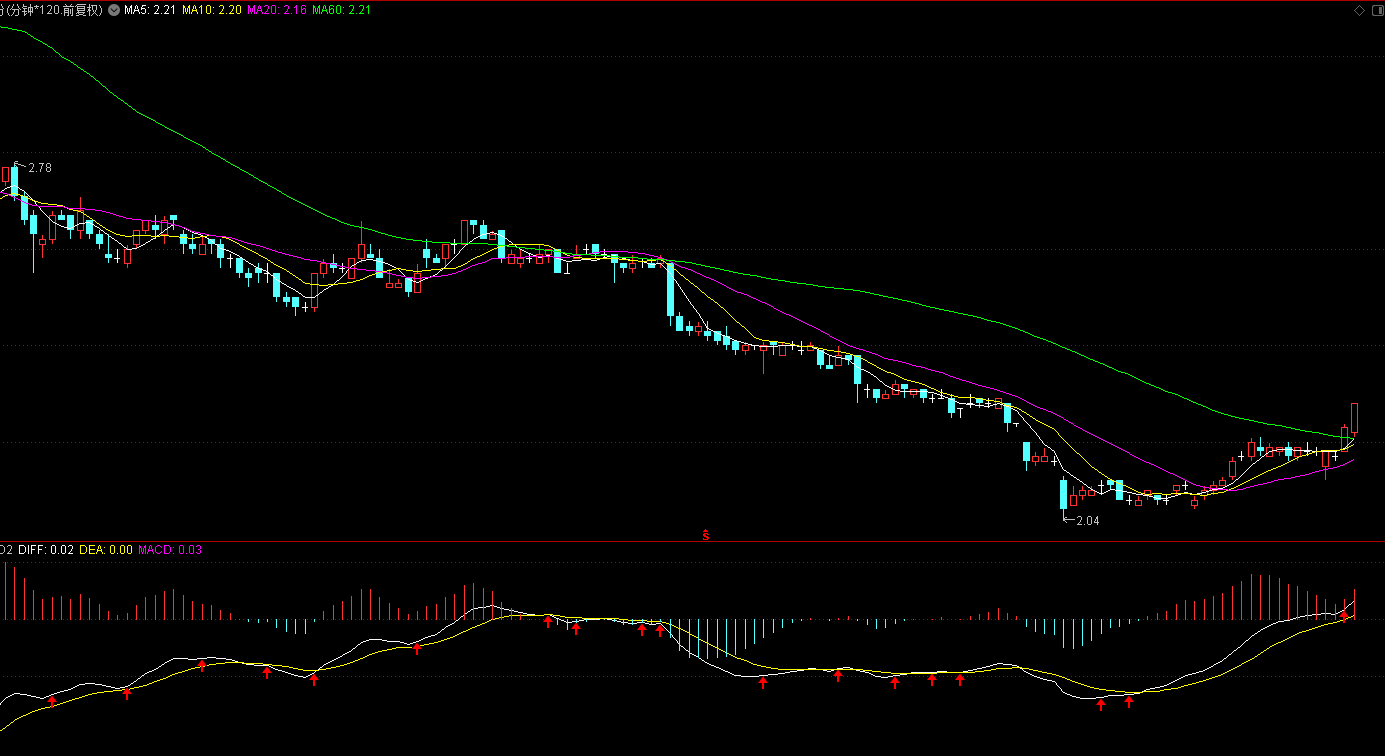
Task: Open the chart period dropdown arrow
Action: (x=113, y=9)
